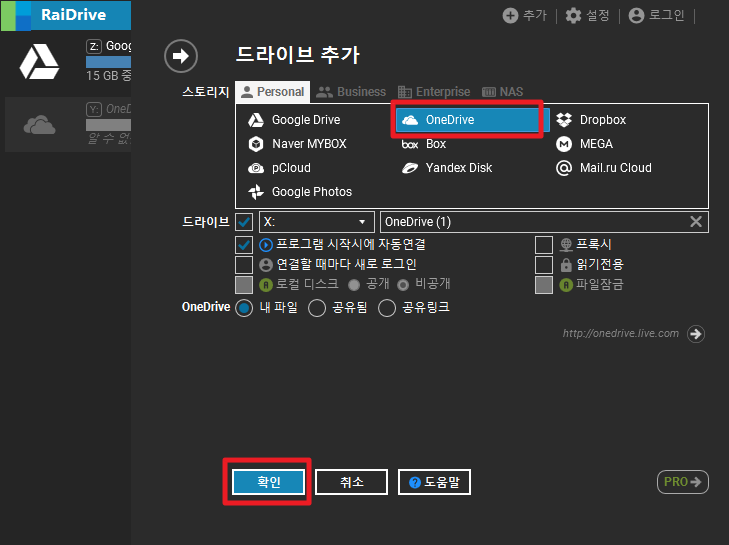Screen dimensions: 729x545
Task: Choose MEGA storage
Action: point(584,144)
